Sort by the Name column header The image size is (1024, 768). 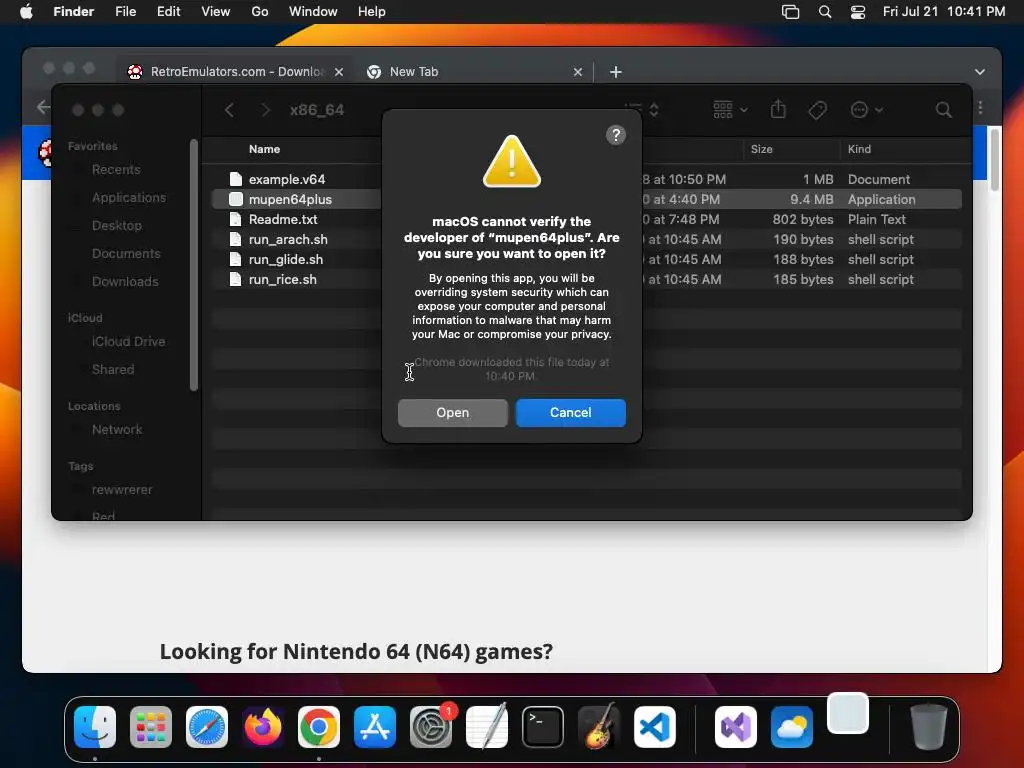264,149
